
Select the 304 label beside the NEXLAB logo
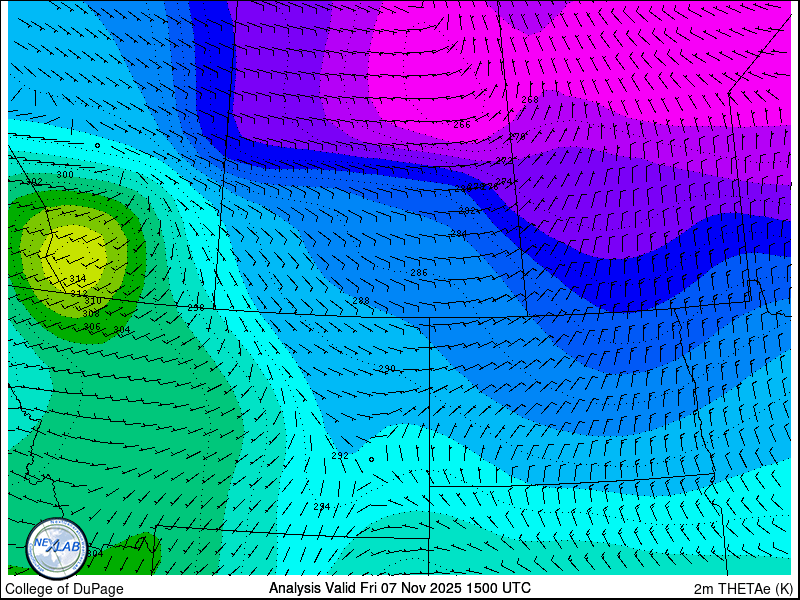tap(95, 553)
